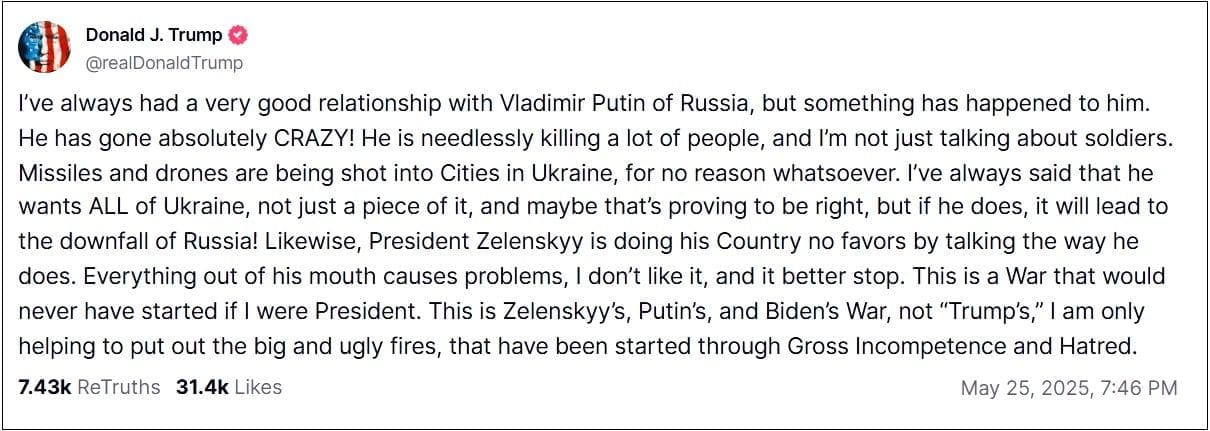Open the Donald J. Trump display name
1210x431 pixels.
click(x=154, y=36)
